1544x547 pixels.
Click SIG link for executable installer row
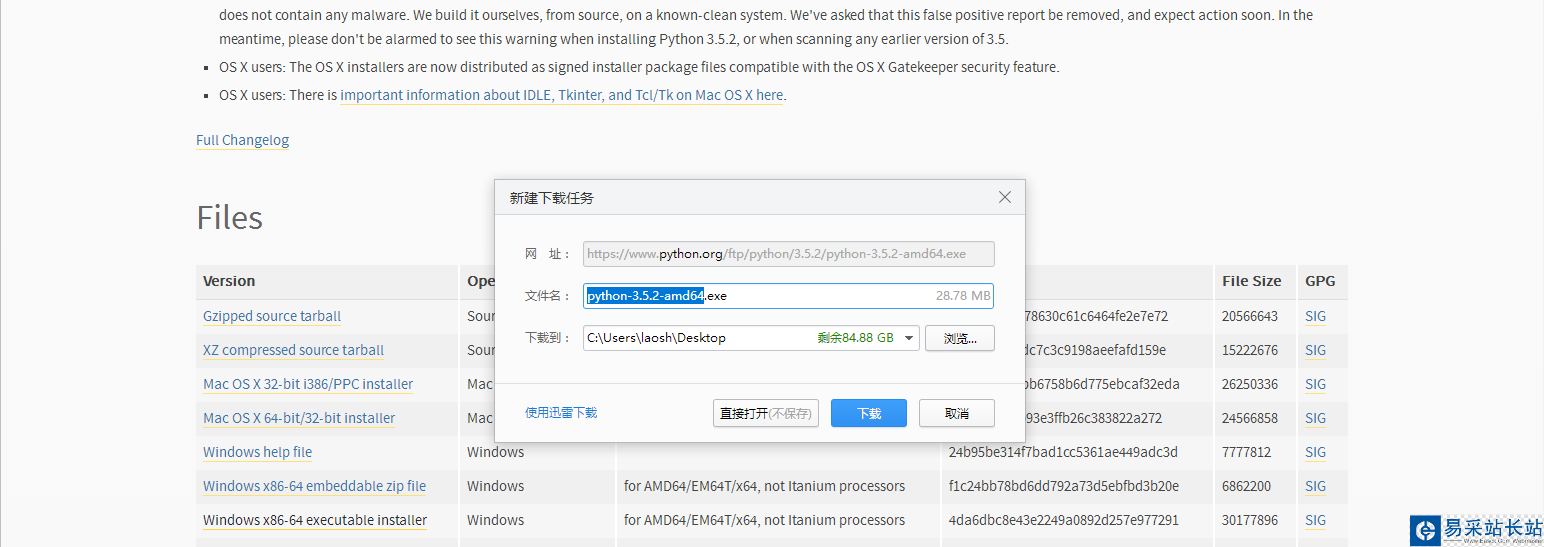point(1315,520)
